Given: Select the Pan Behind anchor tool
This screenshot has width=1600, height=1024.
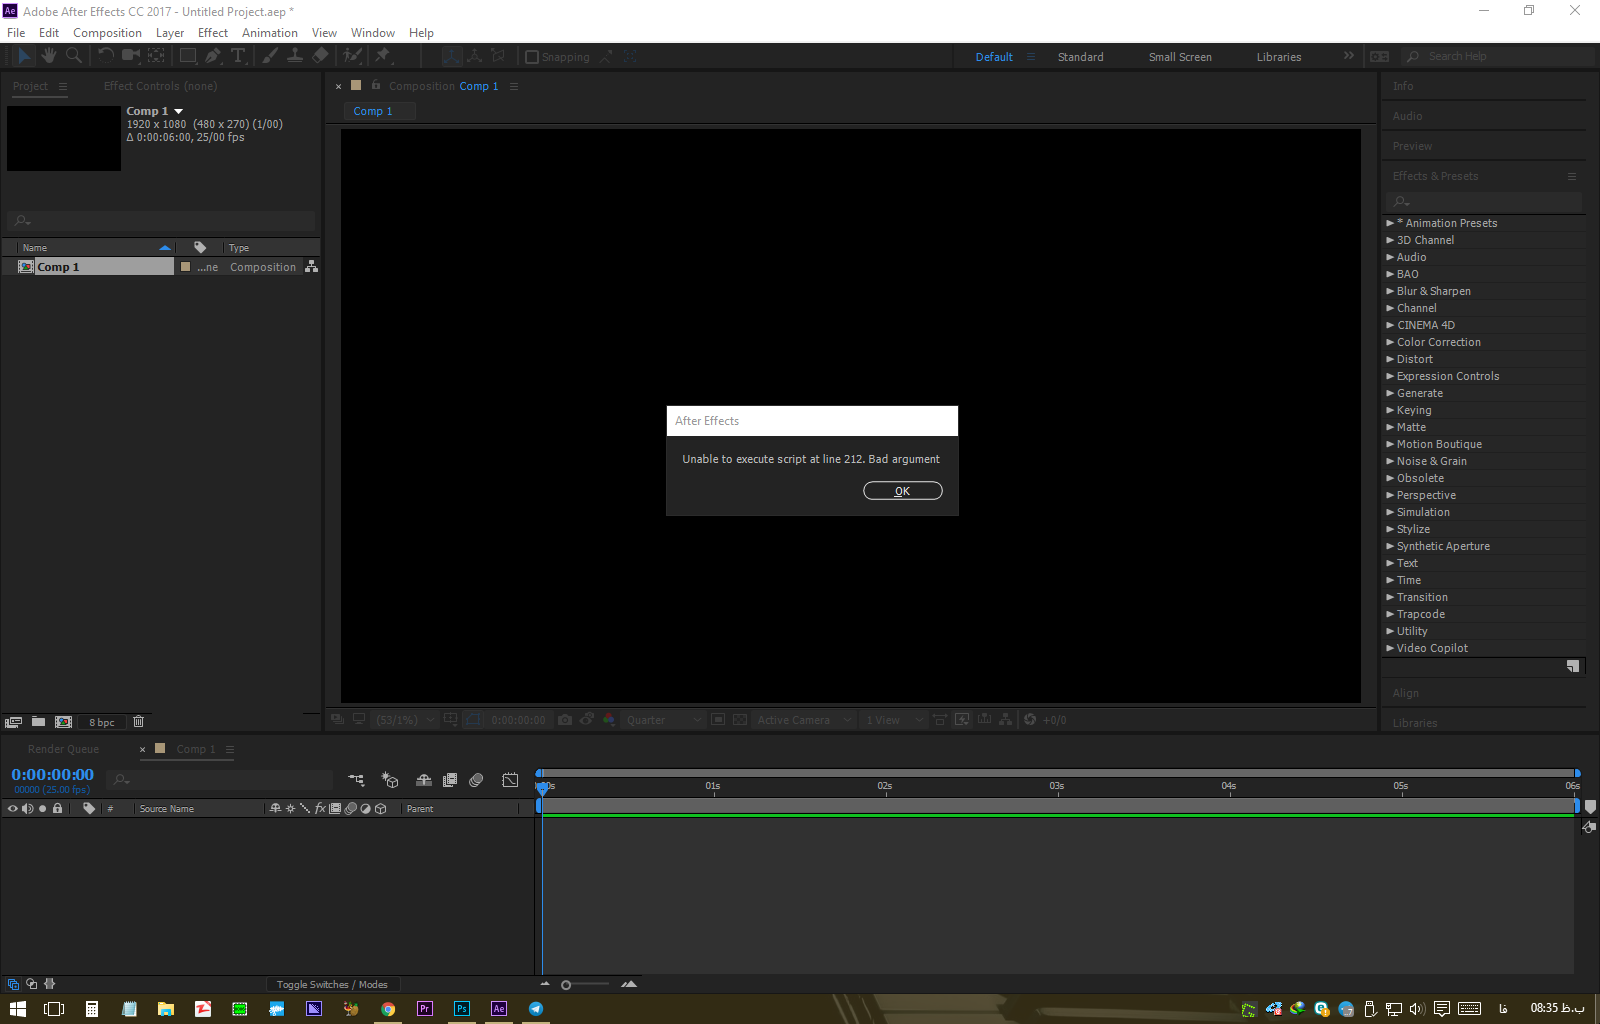Looking at the screenshot, I should pos(157,56).
